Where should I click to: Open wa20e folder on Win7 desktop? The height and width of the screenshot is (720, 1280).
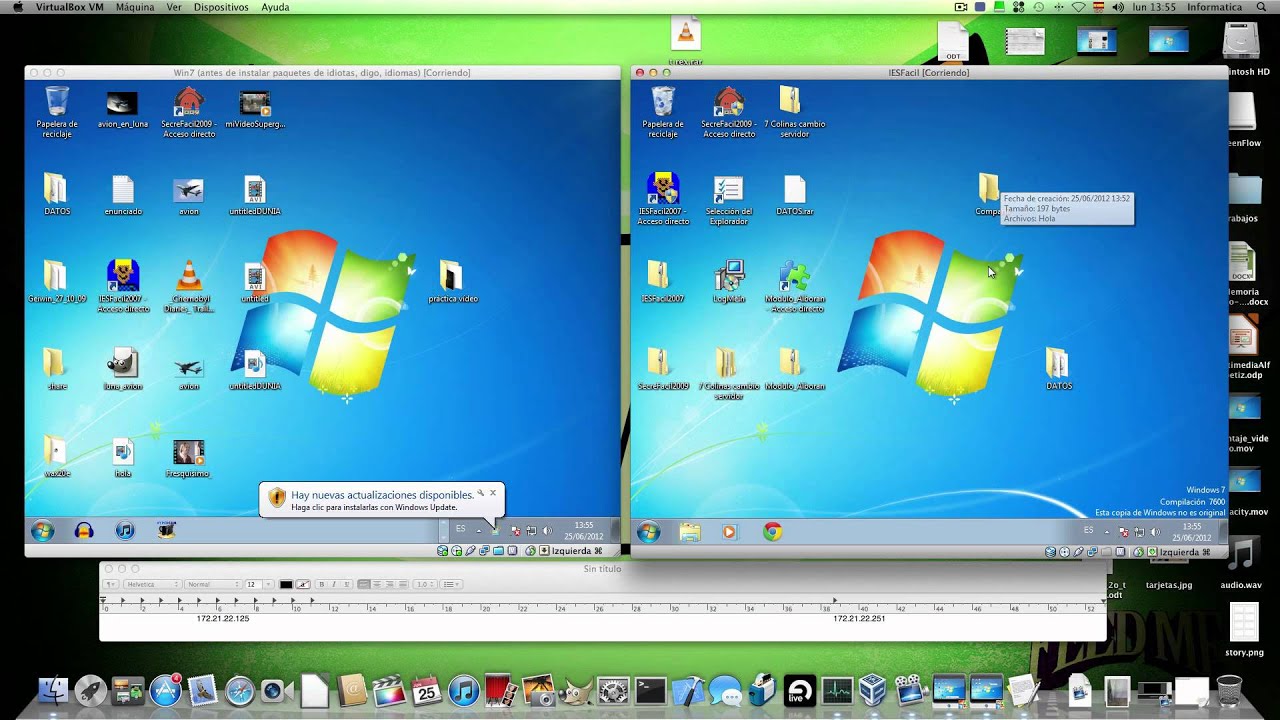[56, 457]
